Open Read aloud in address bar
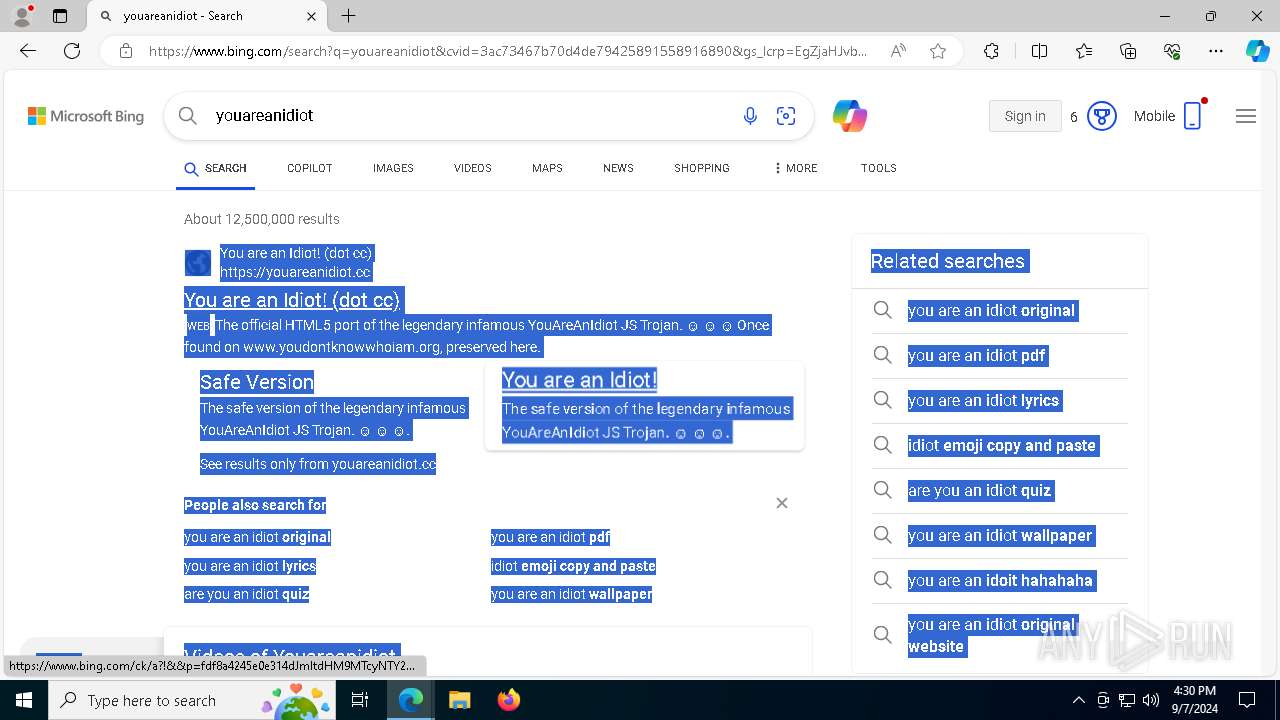Viewport: 1280px width, 720px height. (898, 51)
